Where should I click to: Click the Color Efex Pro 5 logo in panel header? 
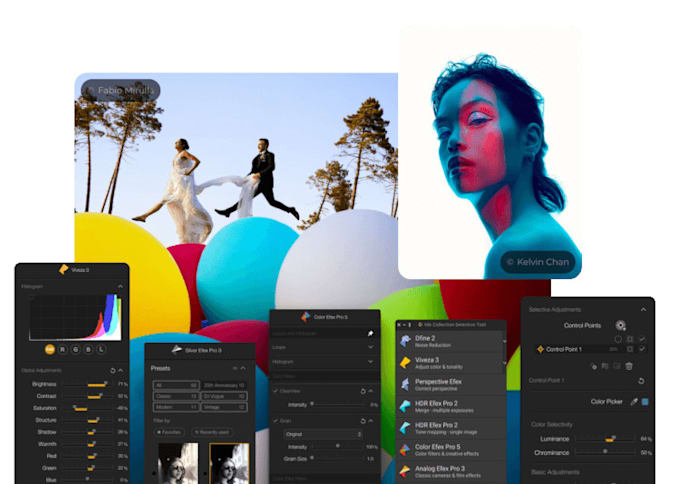point(306,317)
